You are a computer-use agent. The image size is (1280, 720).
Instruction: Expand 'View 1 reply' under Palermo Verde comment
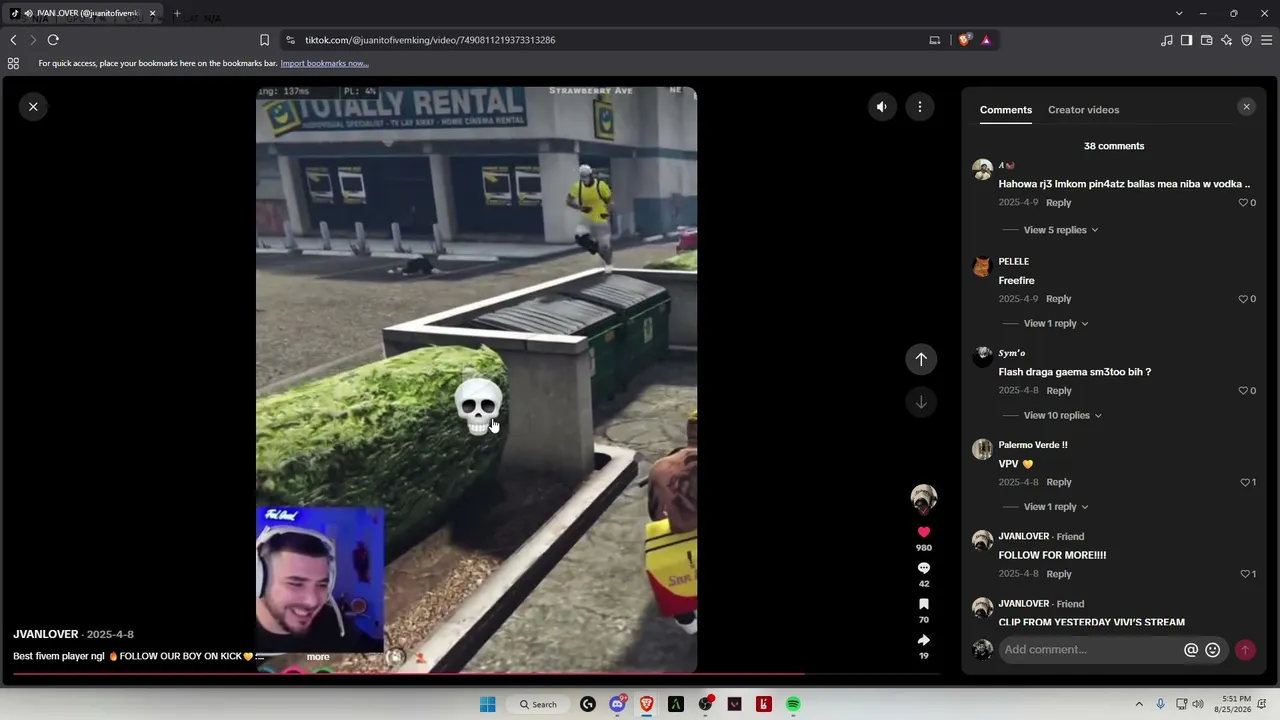pos(1055,507)
